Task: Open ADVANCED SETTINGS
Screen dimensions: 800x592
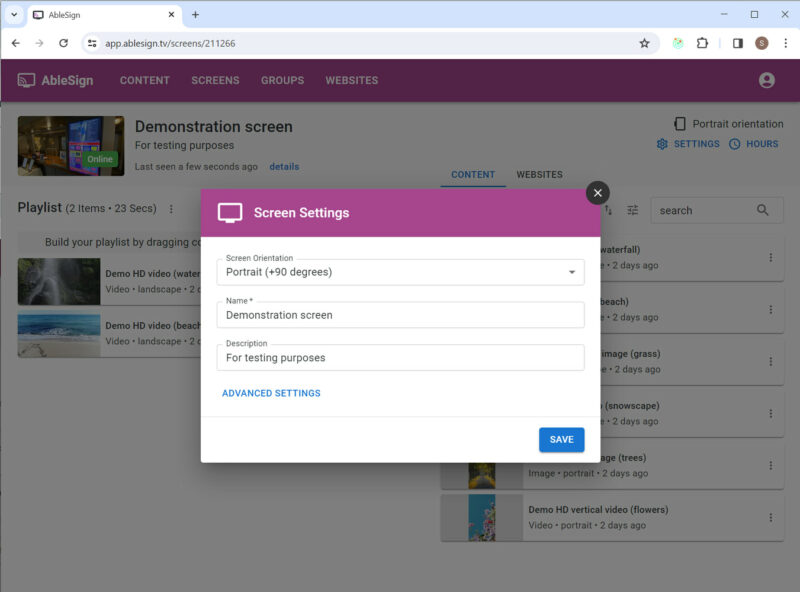Action: (x=271, y=393)
